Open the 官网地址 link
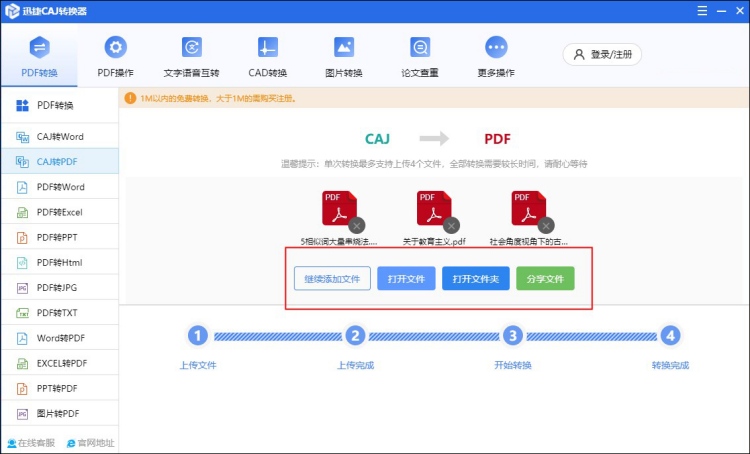Image resolution: width=750 pixels, height=454 pixels. (x=91, y=443)
